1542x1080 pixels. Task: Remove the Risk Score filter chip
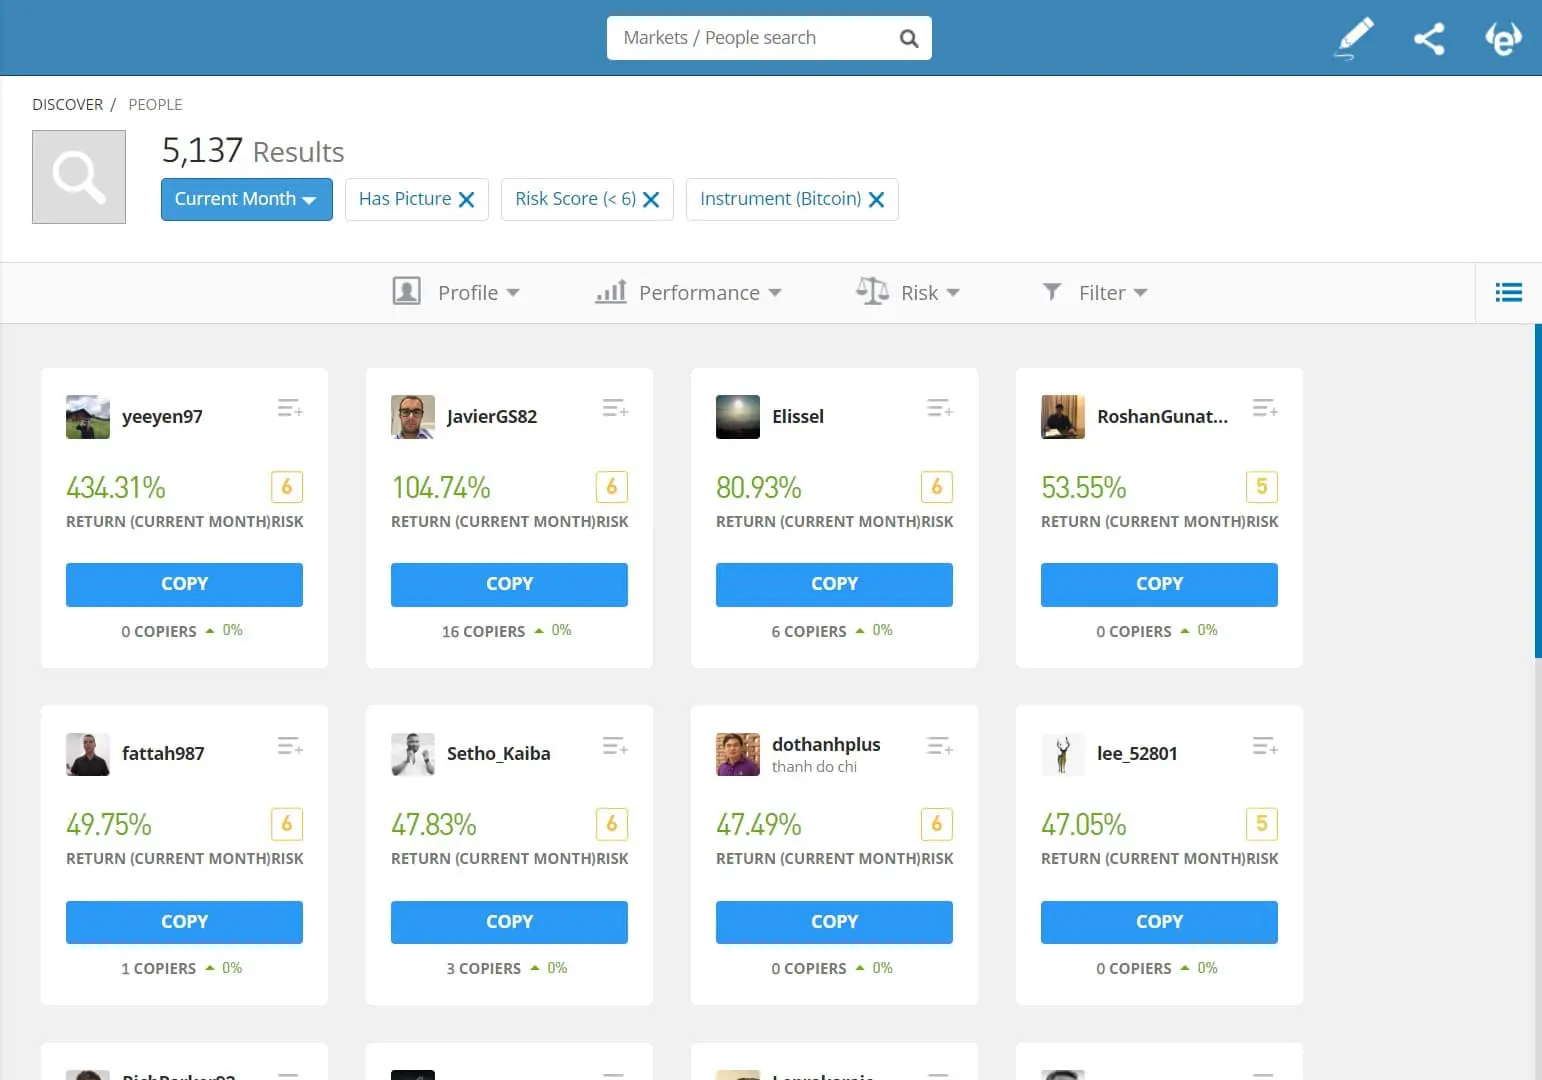pyautogui.click(x=651, y=199)
